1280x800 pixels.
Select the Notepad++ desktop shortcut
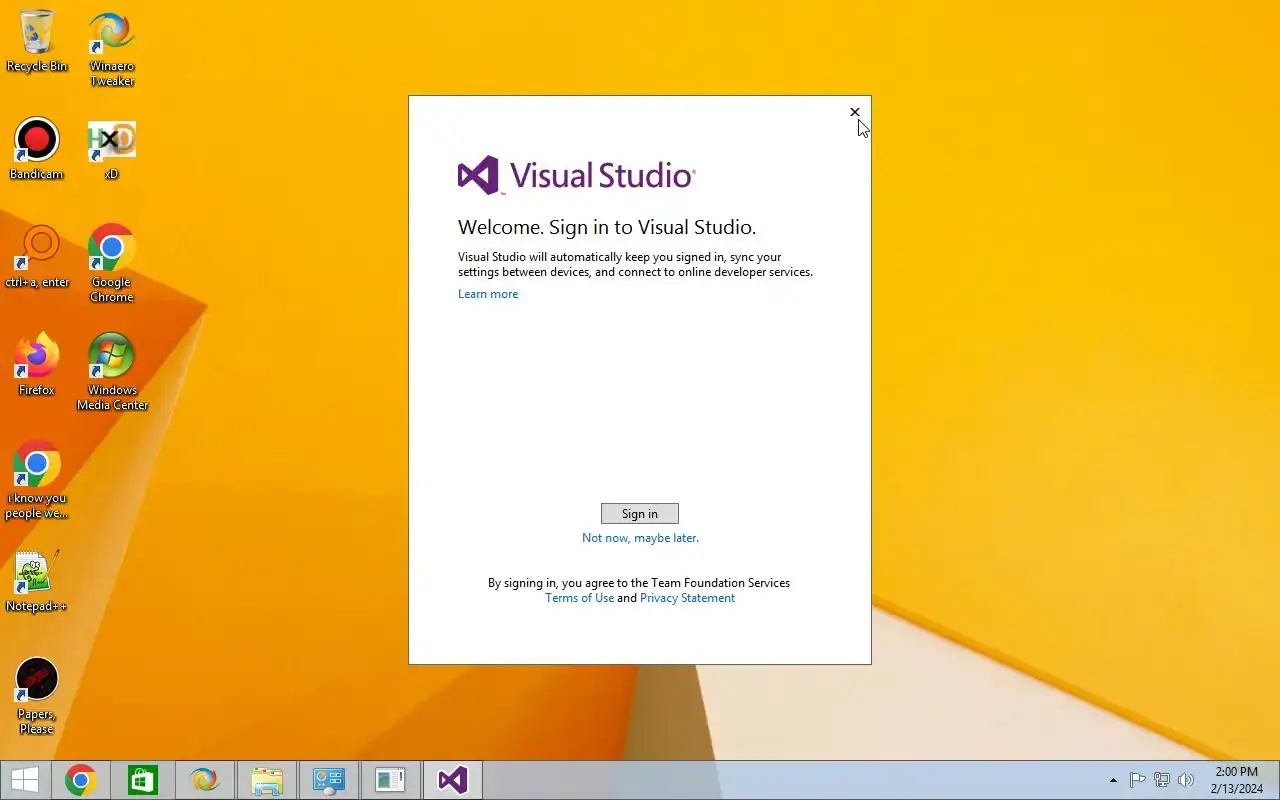pos(37,581)
